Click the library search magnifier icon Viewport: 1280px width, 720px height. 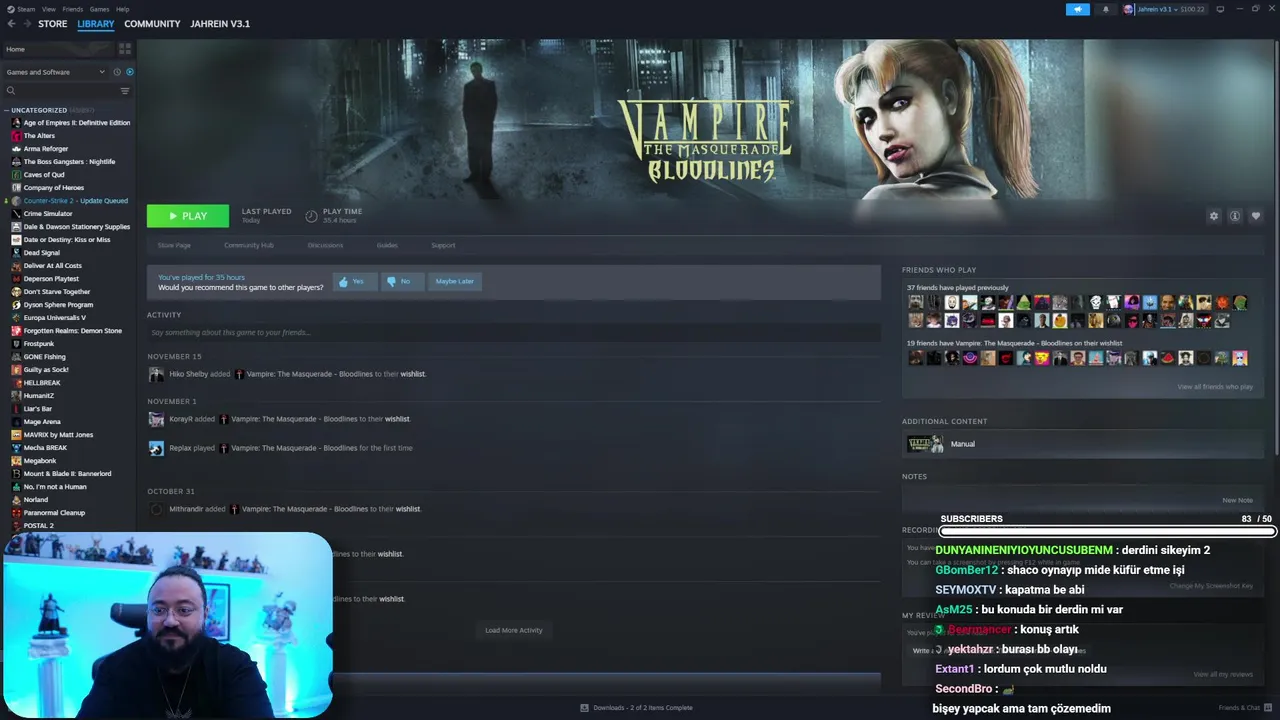(11, 91)
